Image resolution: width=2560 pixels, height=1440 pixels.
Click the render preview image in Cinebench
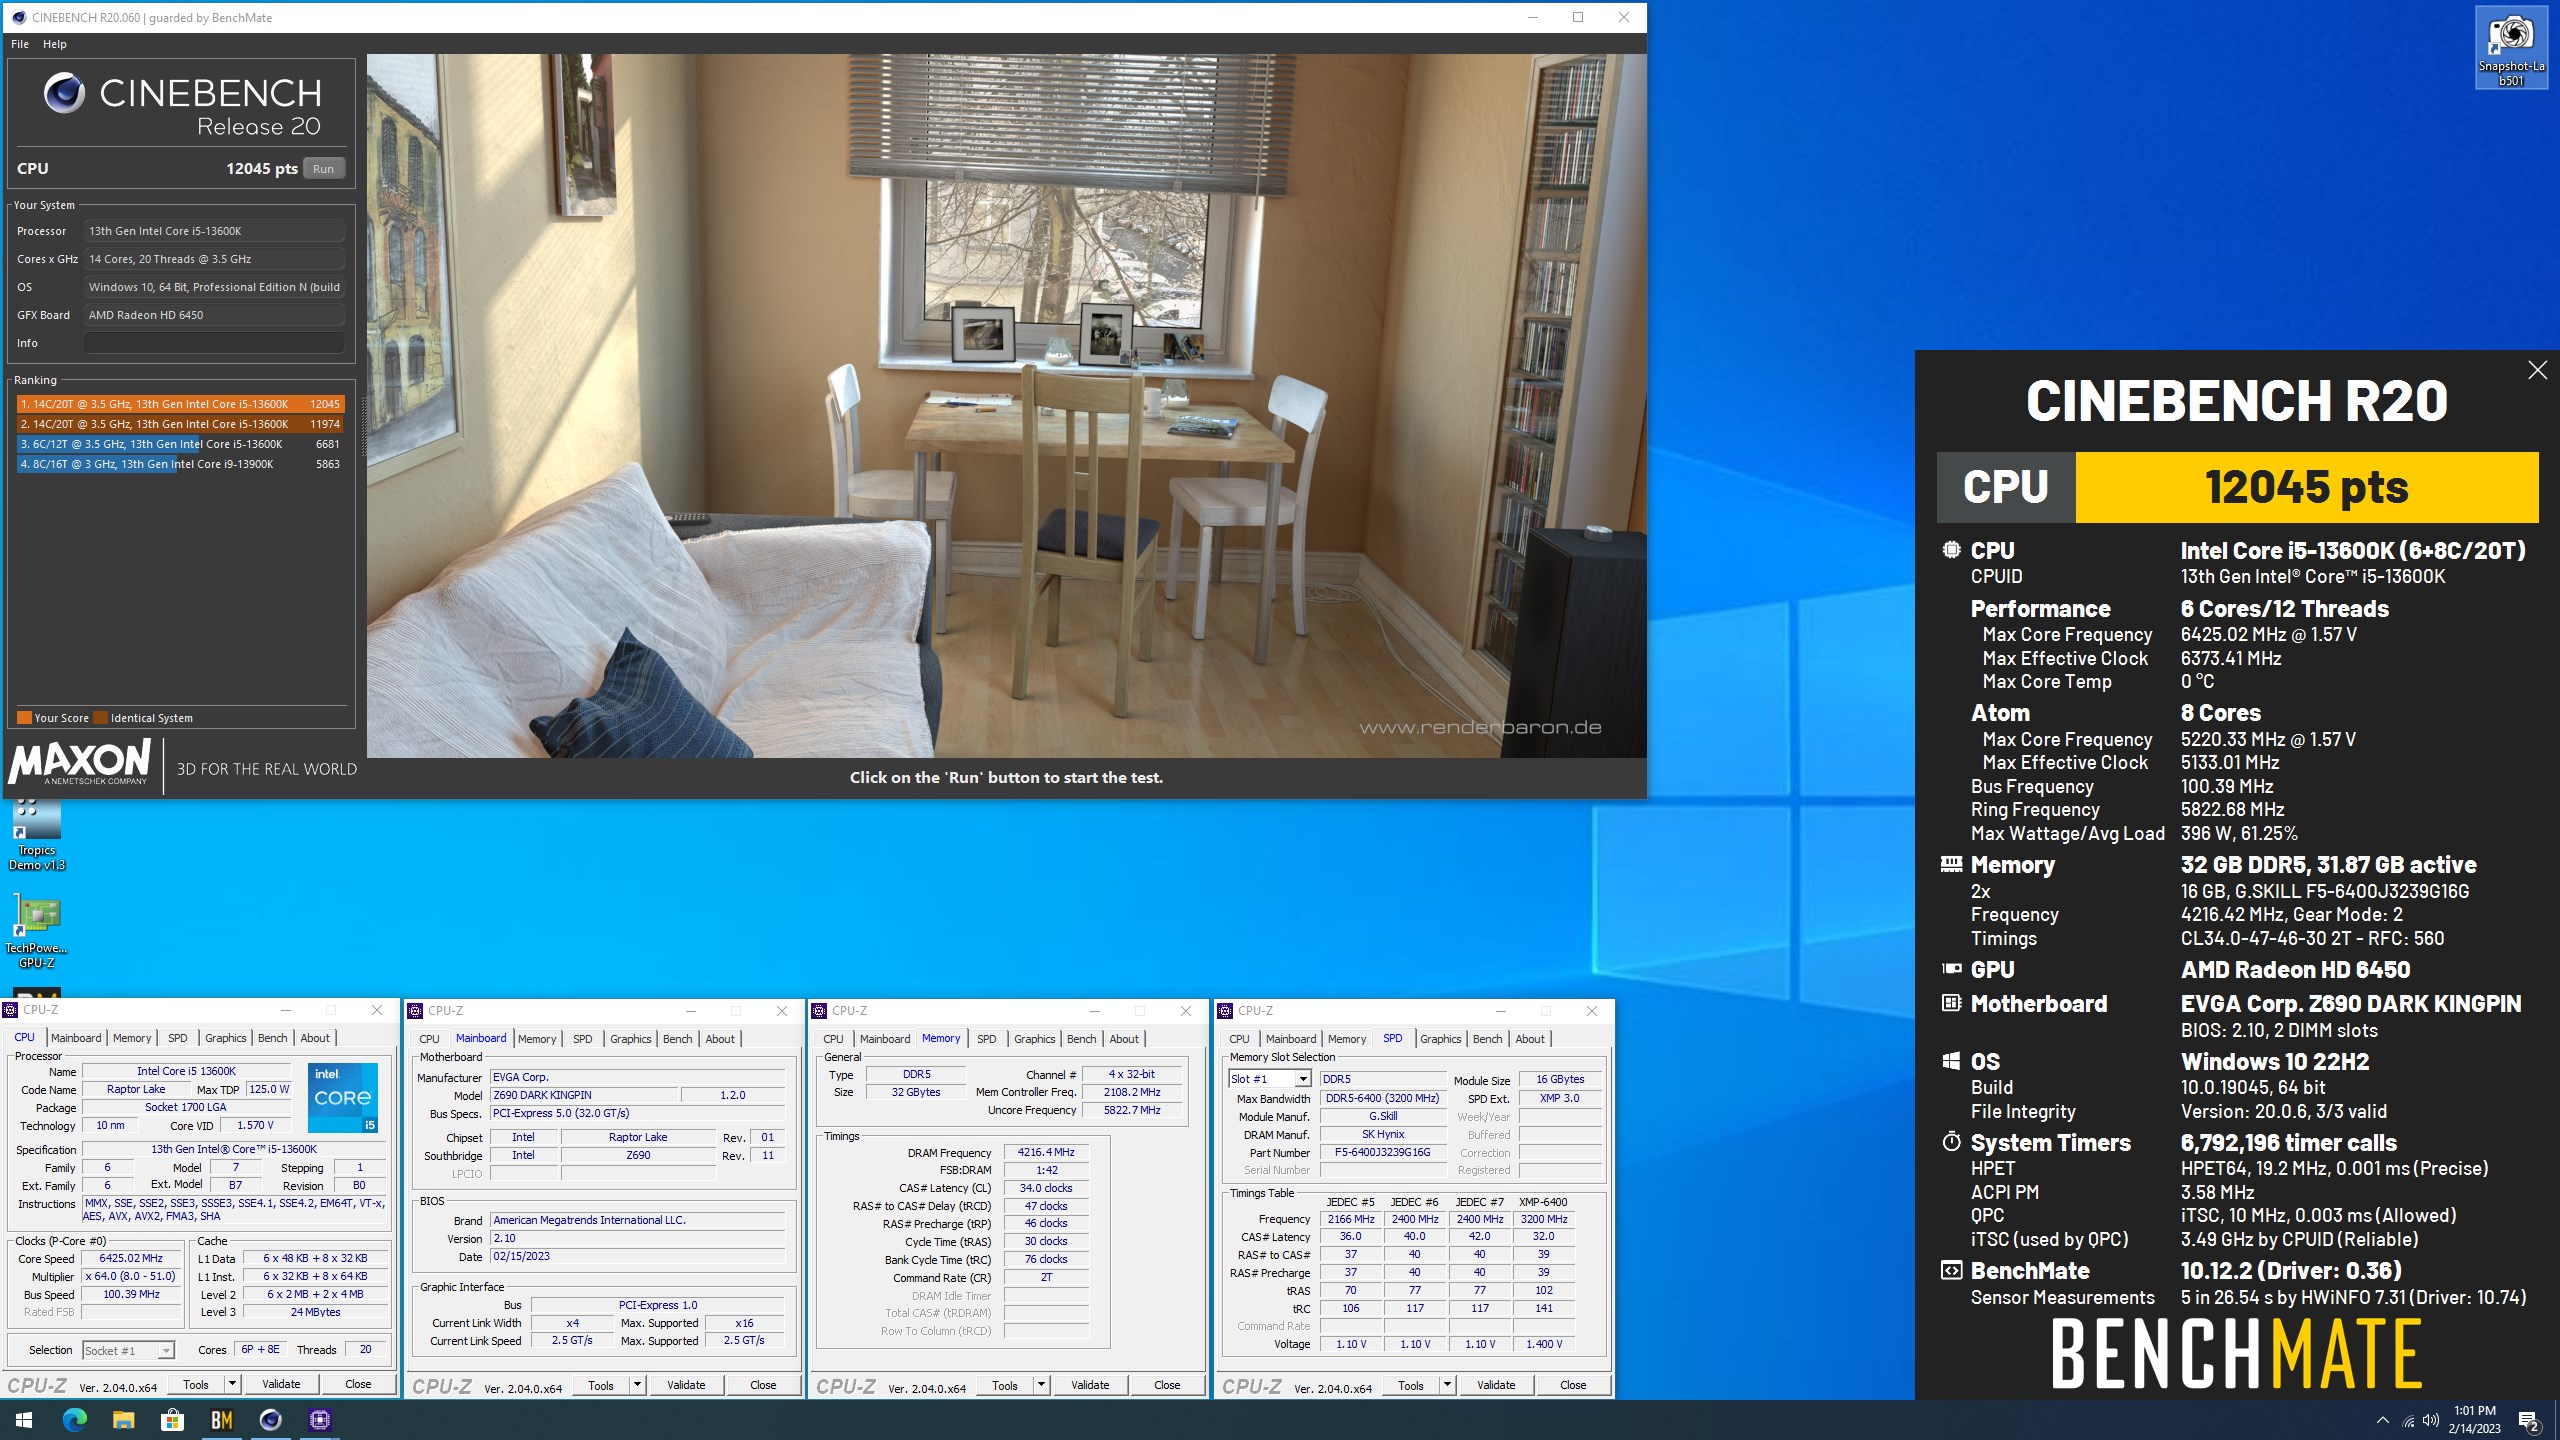coord(1006,406)
